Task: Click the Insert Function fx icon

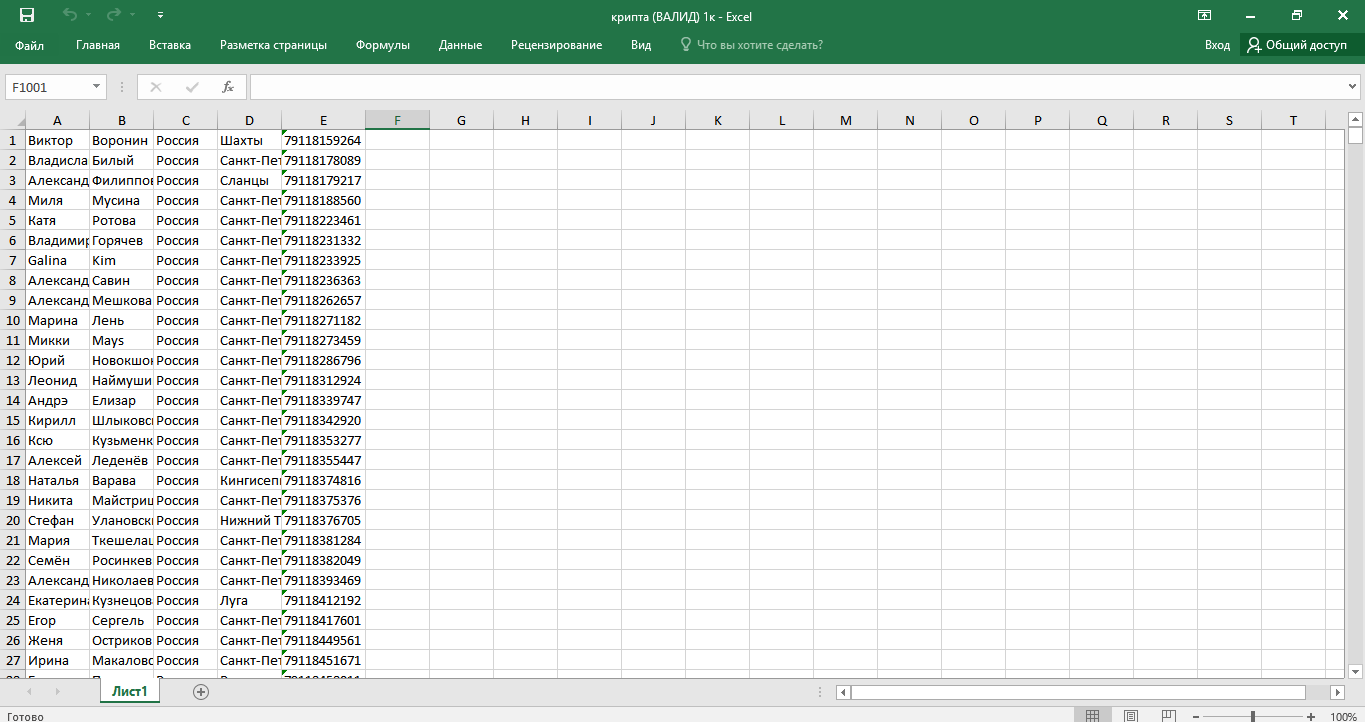Action: pos(228,87)
